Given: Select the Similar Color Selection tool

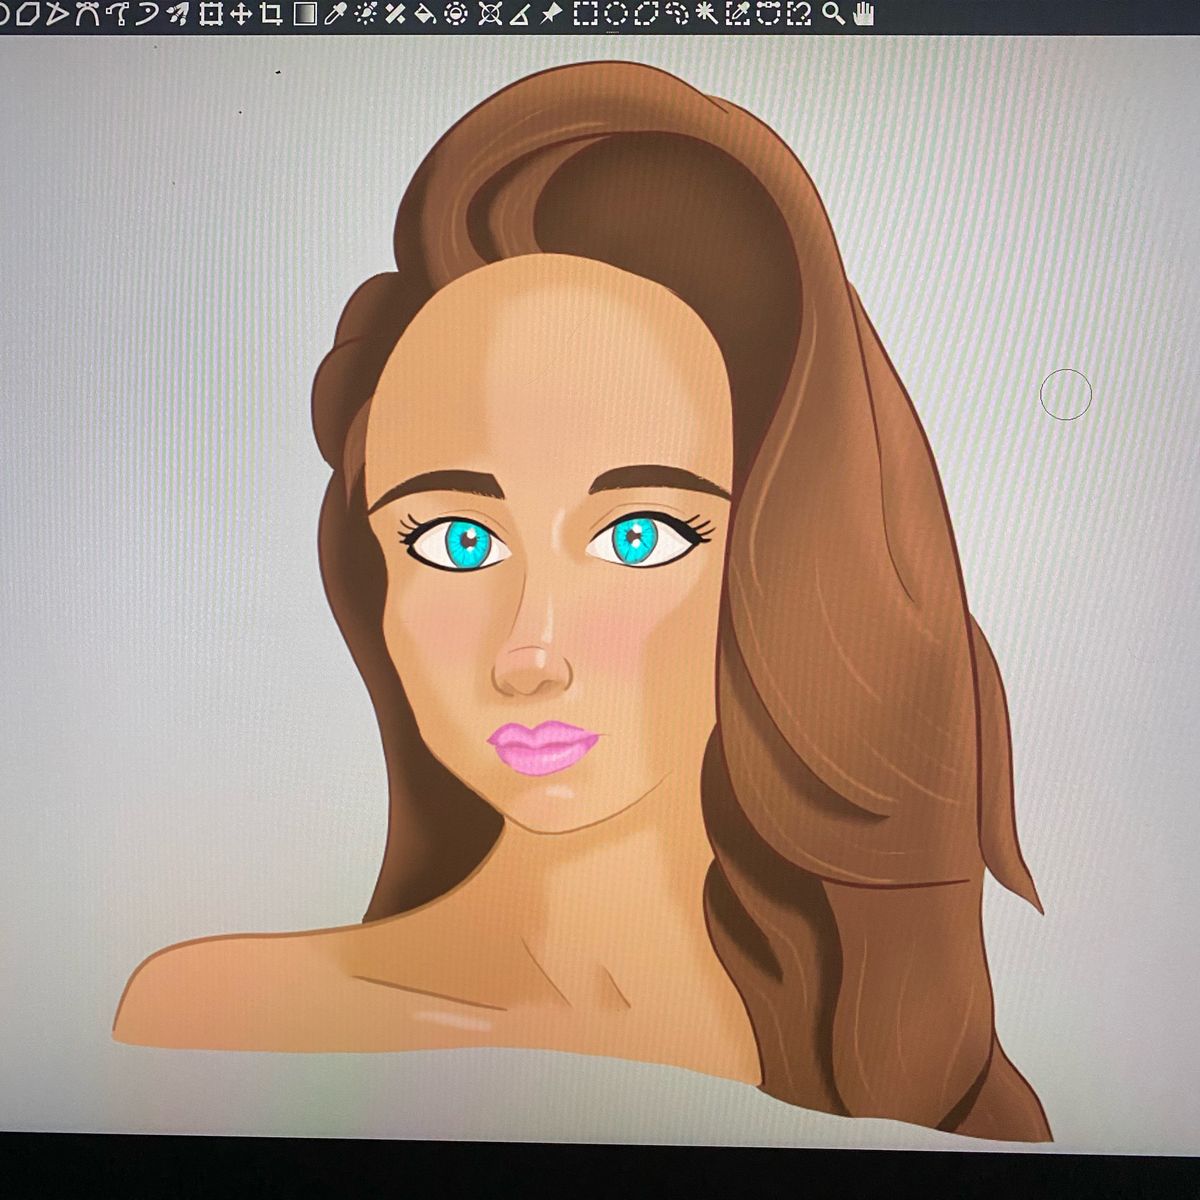Looking at the screenshot, I should pos(738,14).
